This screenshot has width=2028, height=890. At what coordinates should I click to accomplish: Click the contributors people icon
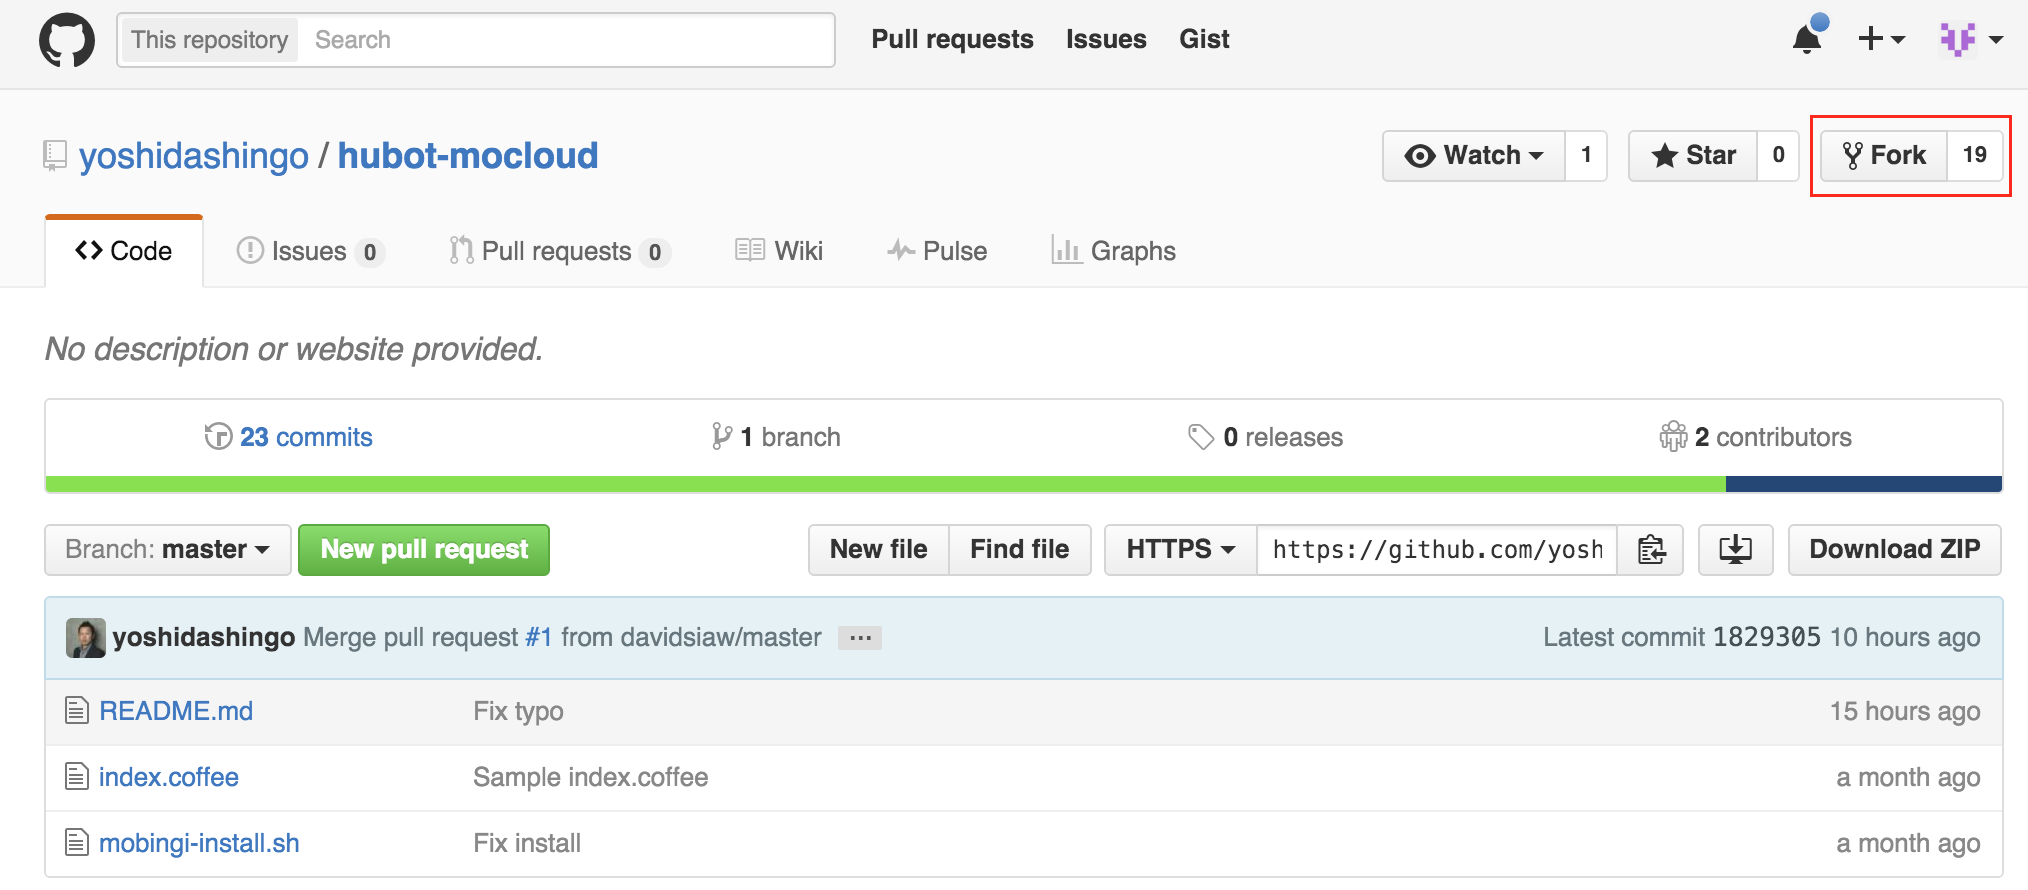(x=1673, y=437)
